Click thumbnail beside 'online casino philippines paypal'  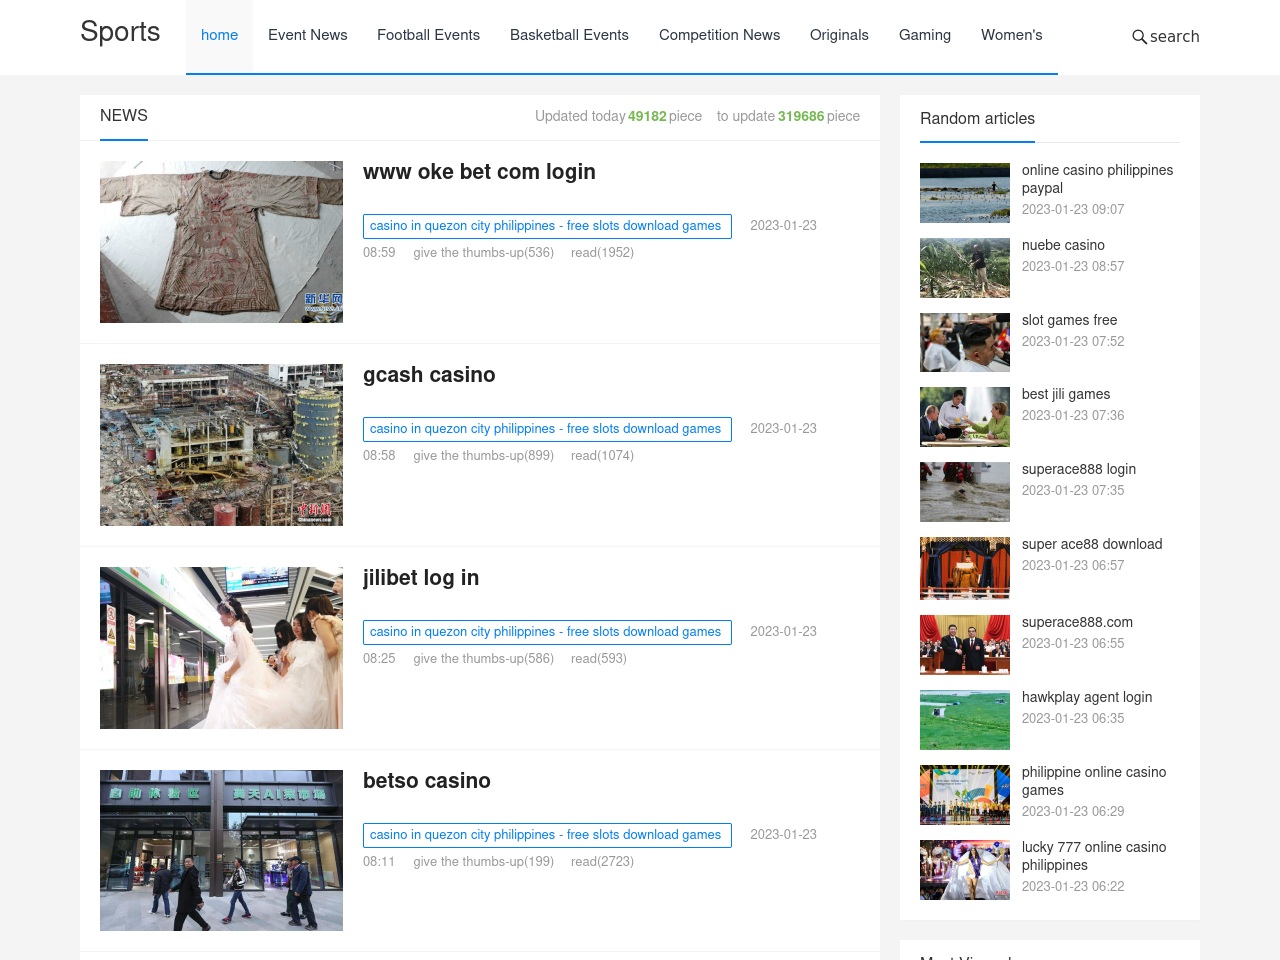[965, 193]
